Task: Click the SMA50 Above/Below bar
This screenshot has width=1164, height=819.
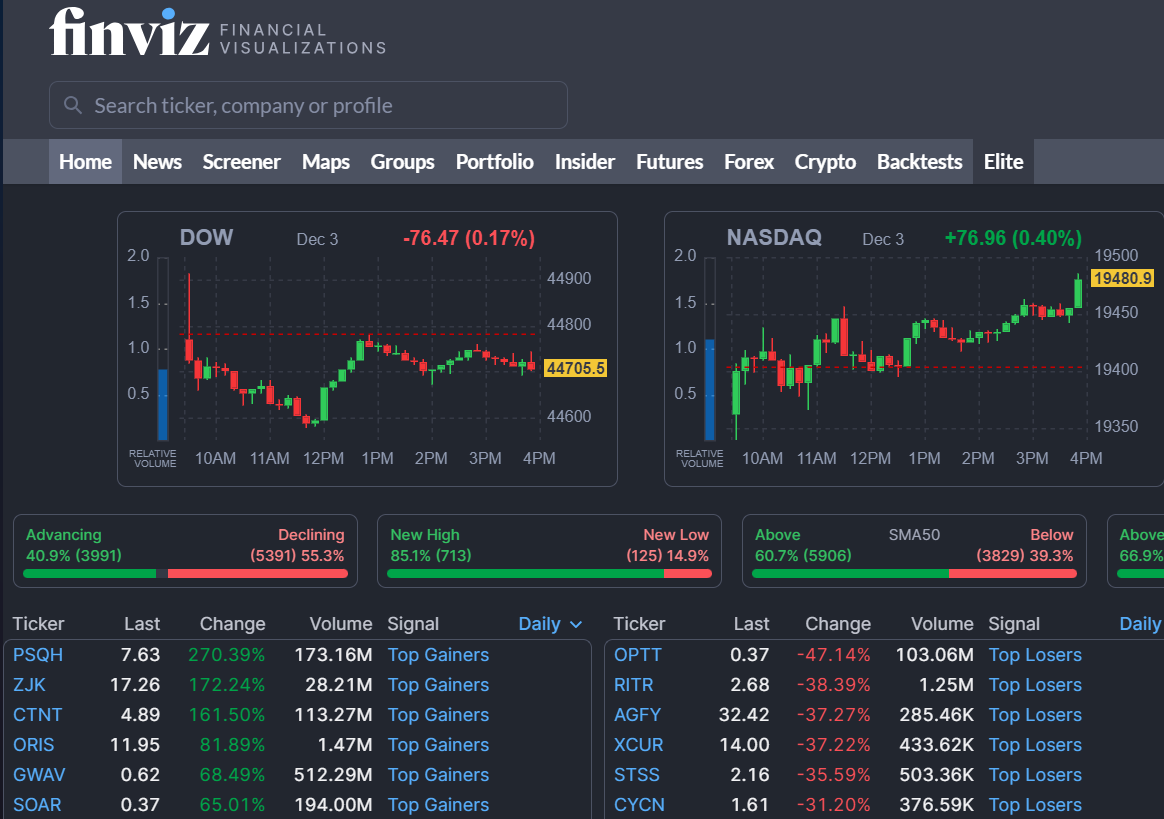Action: [x=915, y=573]
